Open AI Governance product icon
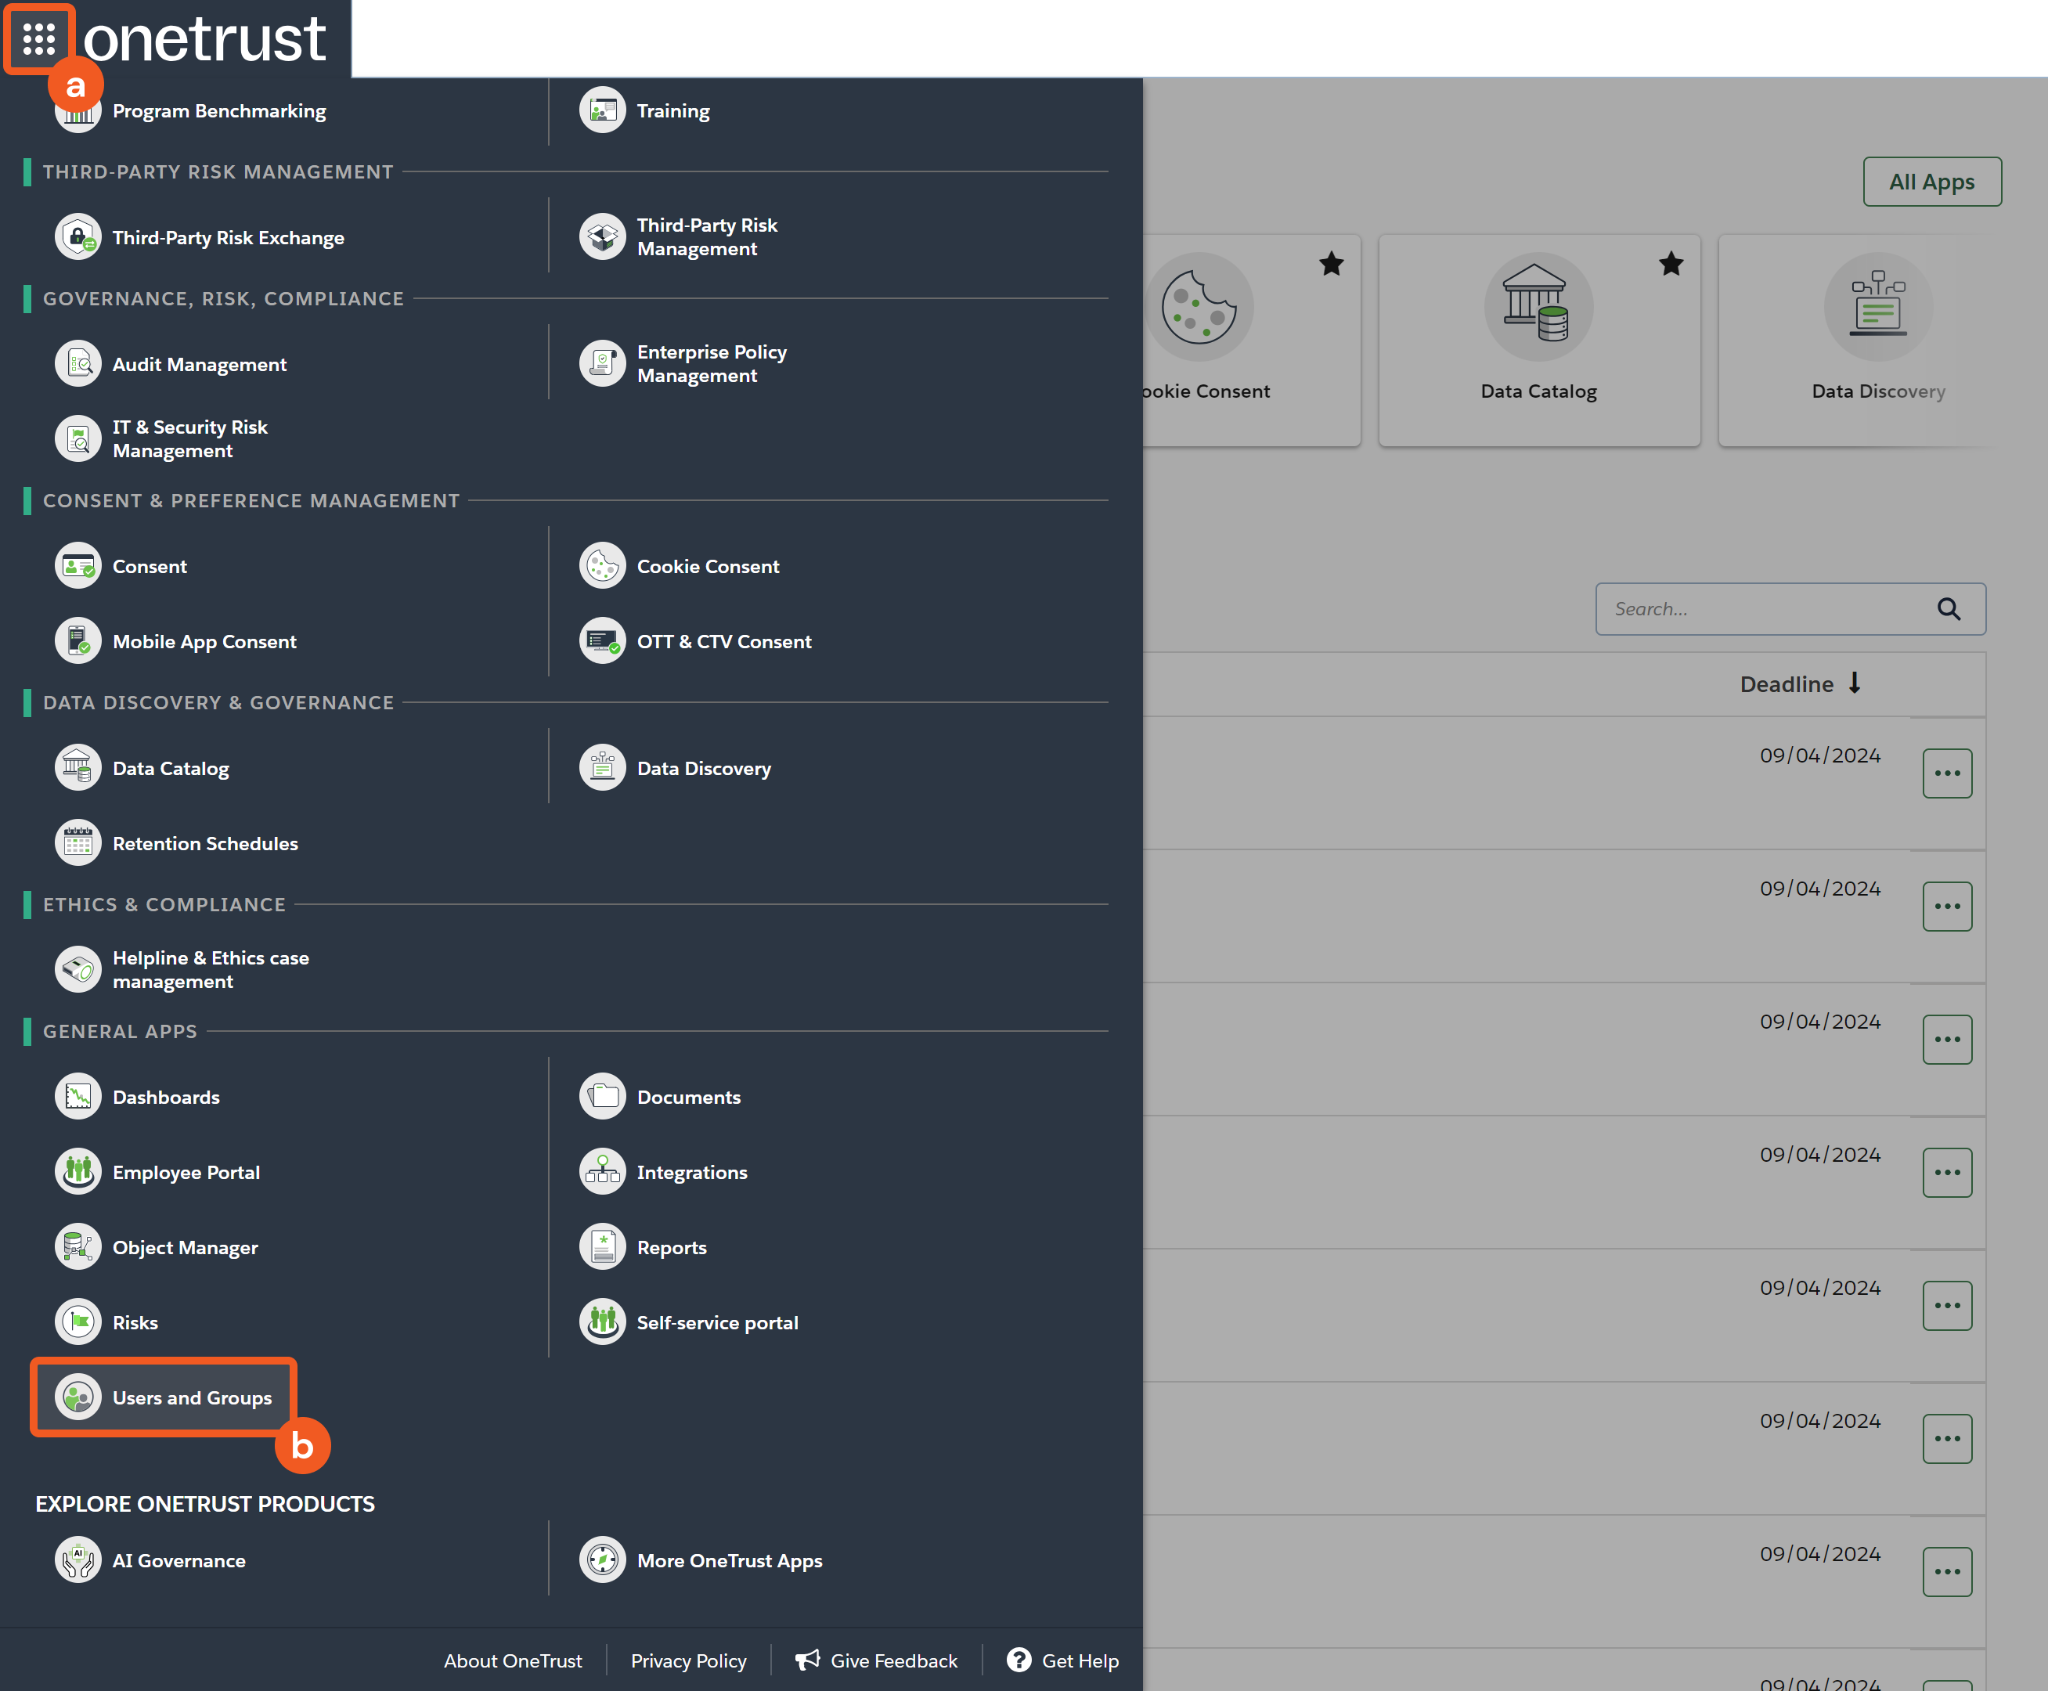The image size is (2048, 1691). click(x=78, y=1560)
